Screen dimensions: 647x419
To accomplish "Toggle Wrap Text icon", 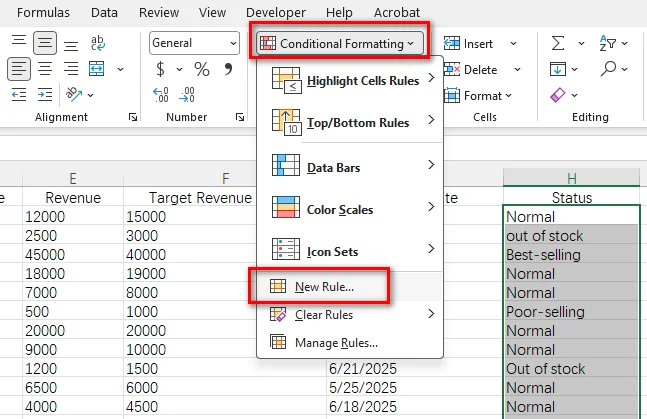I will (x=98, y=43).
